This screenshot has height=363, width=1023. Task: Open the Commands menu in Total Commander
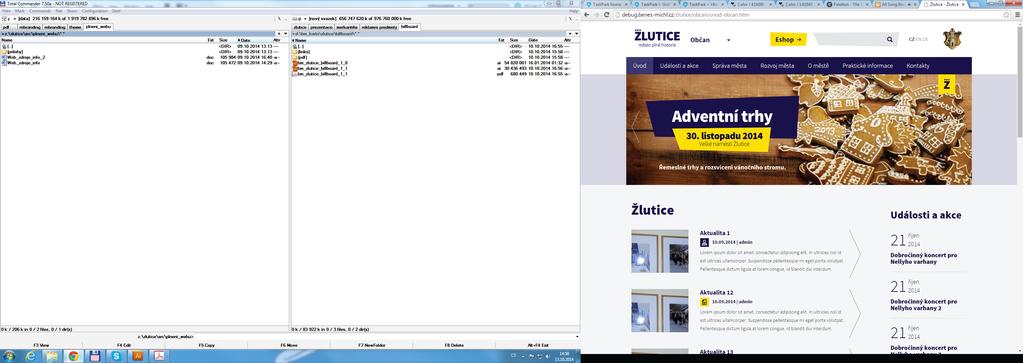point(40,11)
